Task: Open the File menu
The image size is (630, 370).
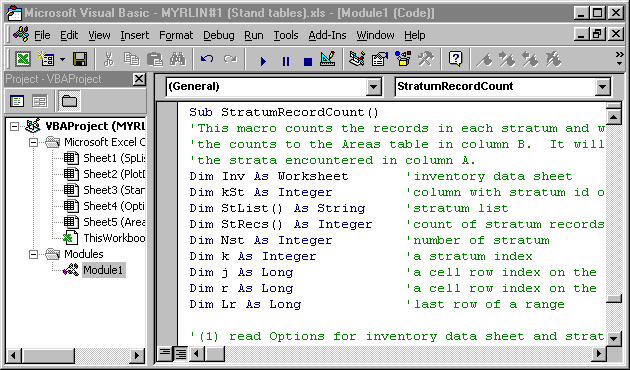Action: click(42, 35)
